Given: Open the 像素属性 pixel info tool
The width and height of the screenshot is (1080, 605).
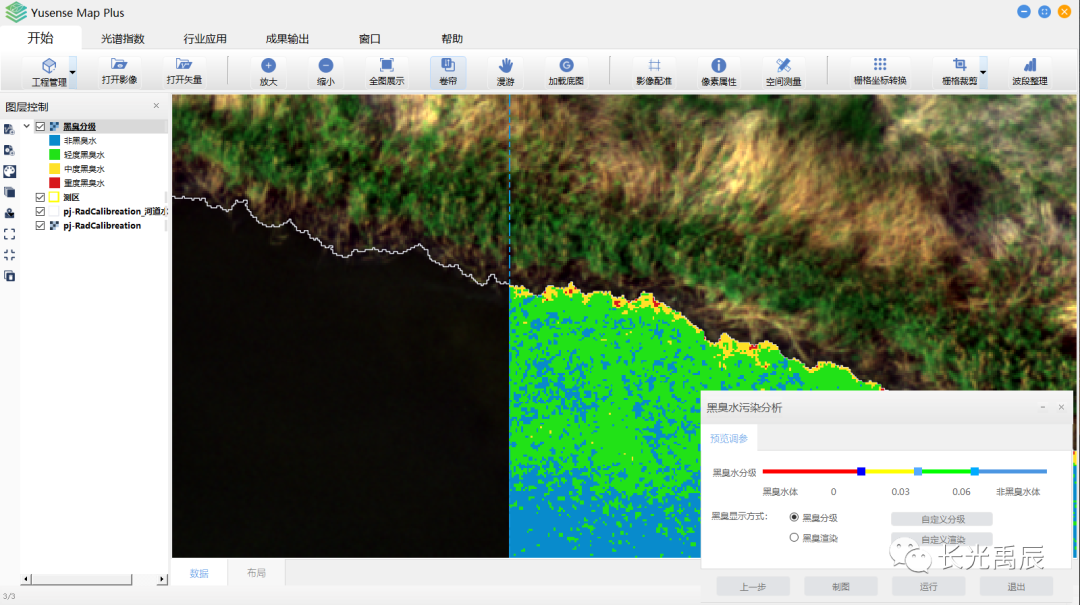Looking at the screenshot, I should 718,71.
